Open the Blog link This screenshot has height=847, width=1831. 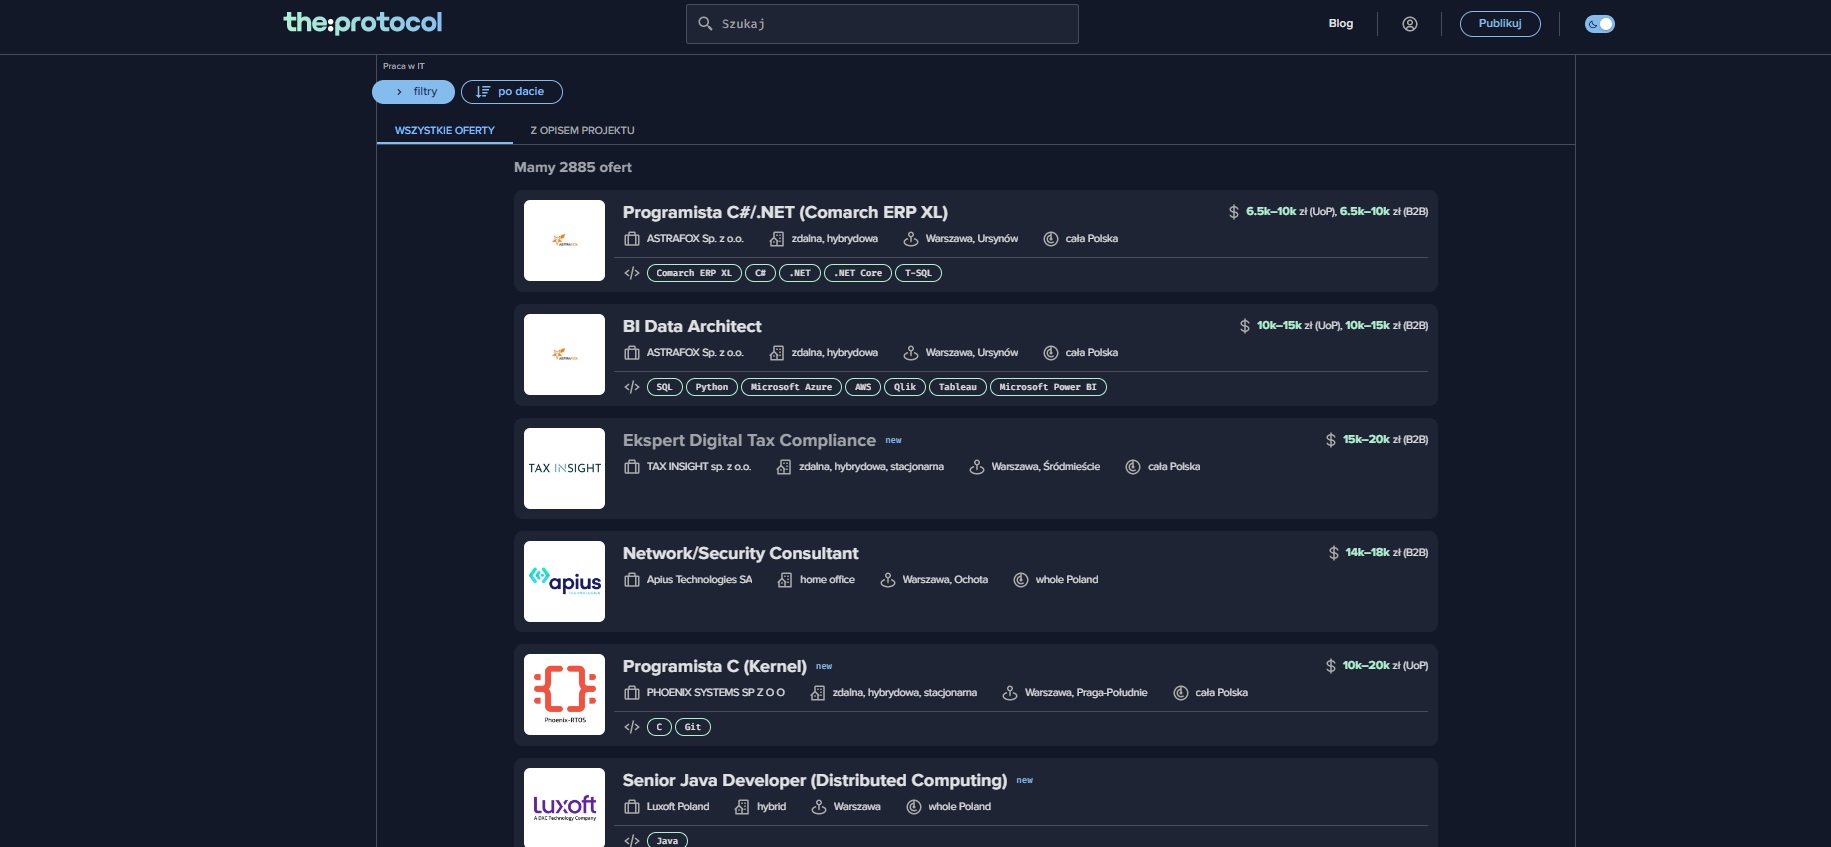point(1340,24)
